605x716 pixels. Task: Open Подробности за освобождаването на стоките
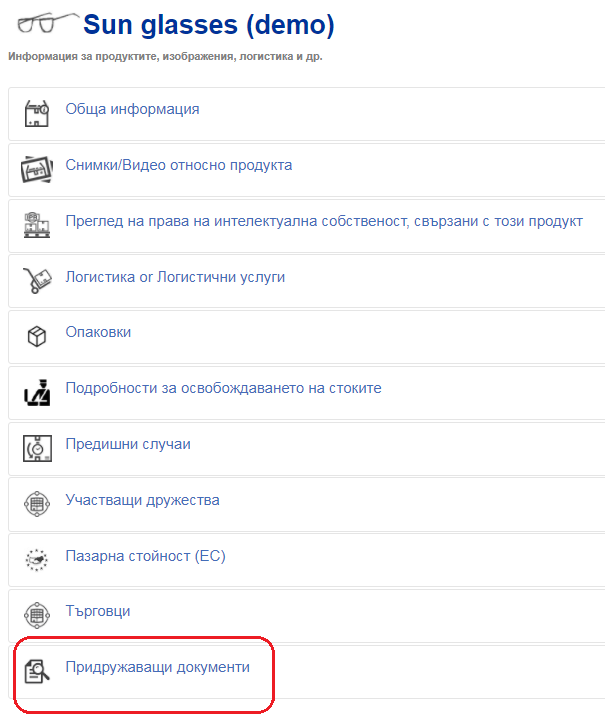pyautogui.click(x=223, y=388)
